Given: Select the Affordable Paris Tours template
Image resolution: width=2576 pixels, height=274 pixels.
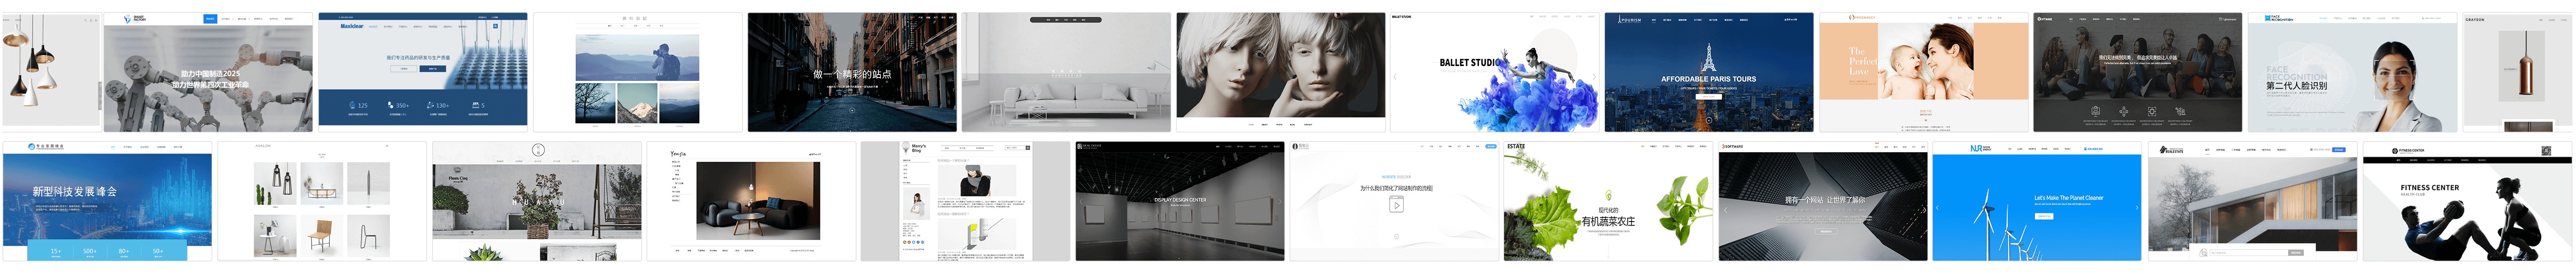Looking at the screenshot, I should (x=1708, y=72).
